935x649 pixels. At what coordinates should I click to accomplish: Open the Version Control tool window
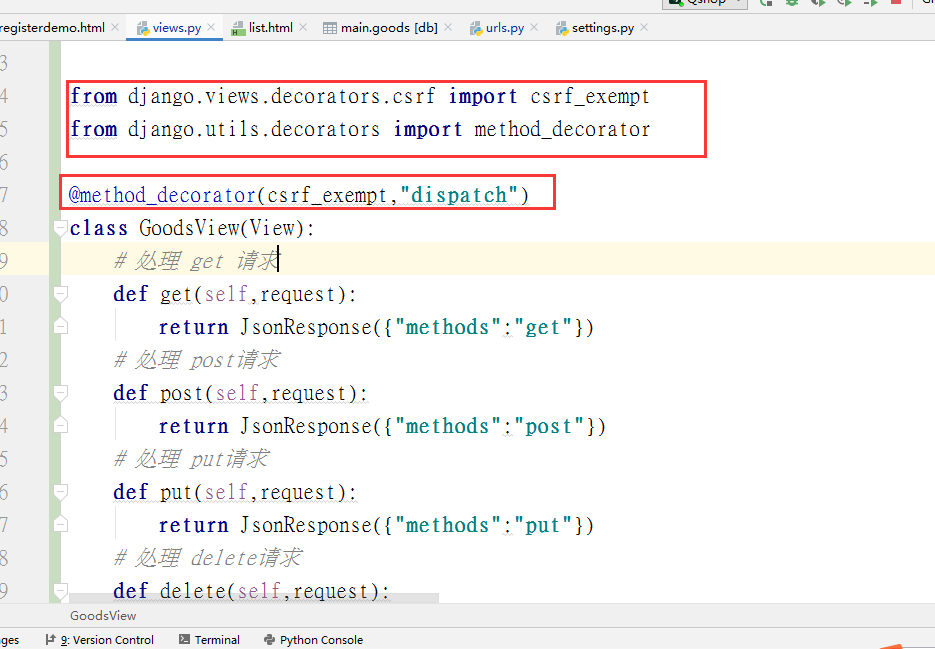100,640
